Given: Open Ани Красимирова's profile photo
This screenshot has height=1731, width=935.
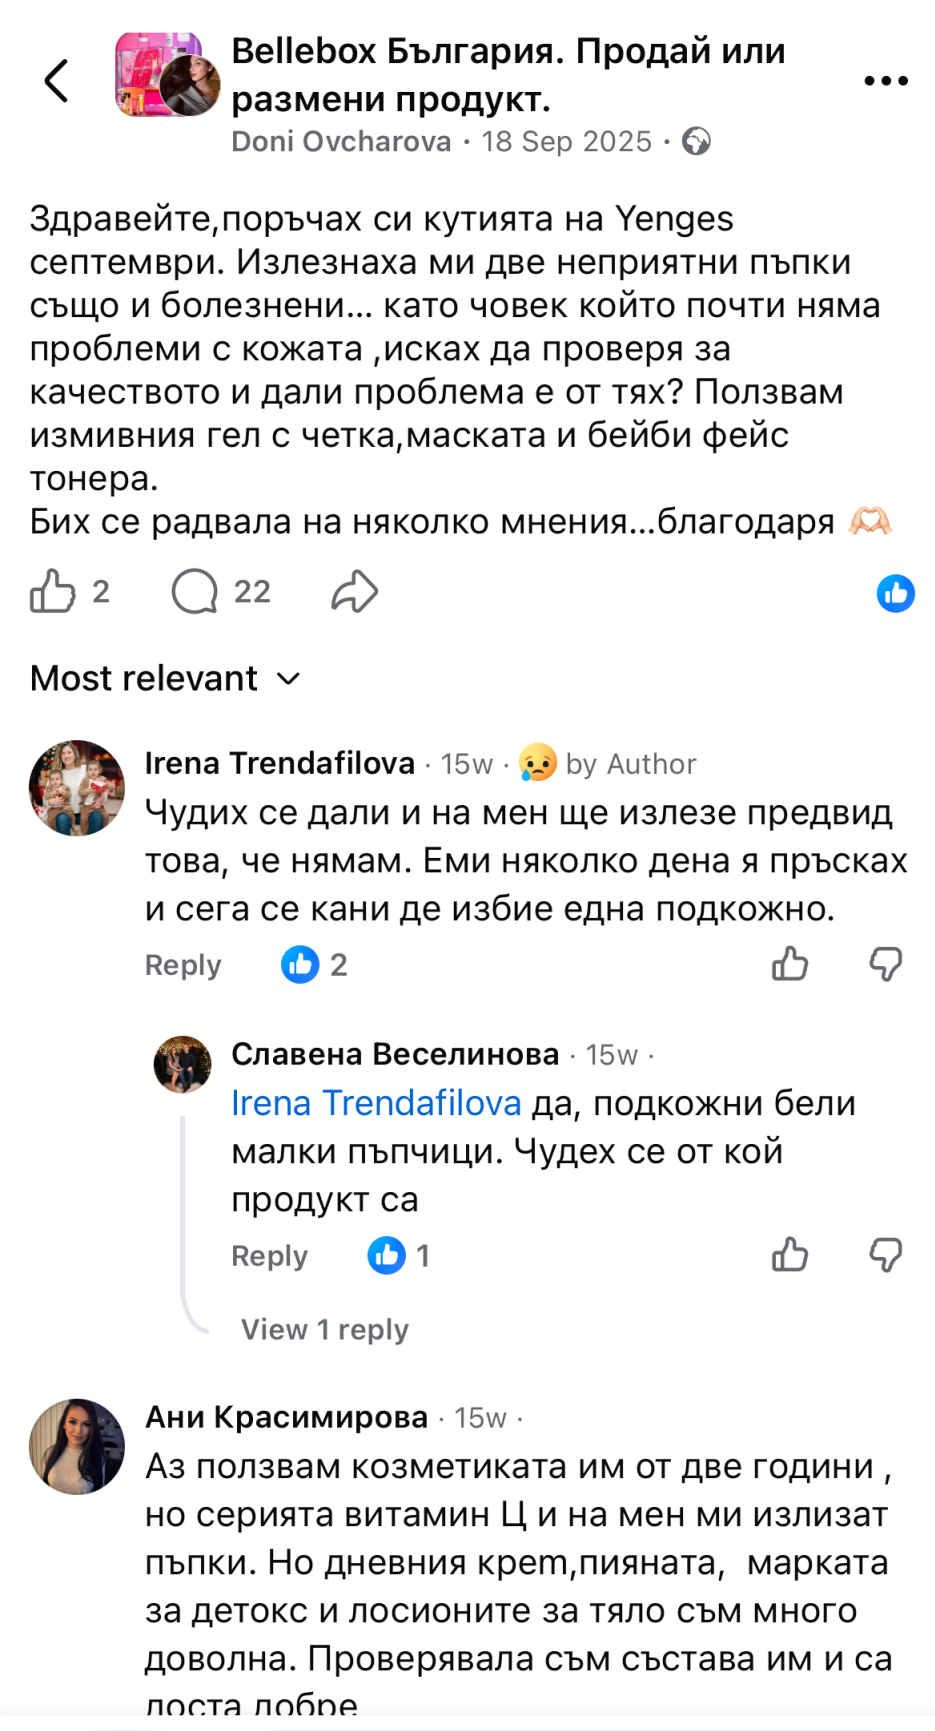Looking at the screenshot, I should click(77, 1446).
